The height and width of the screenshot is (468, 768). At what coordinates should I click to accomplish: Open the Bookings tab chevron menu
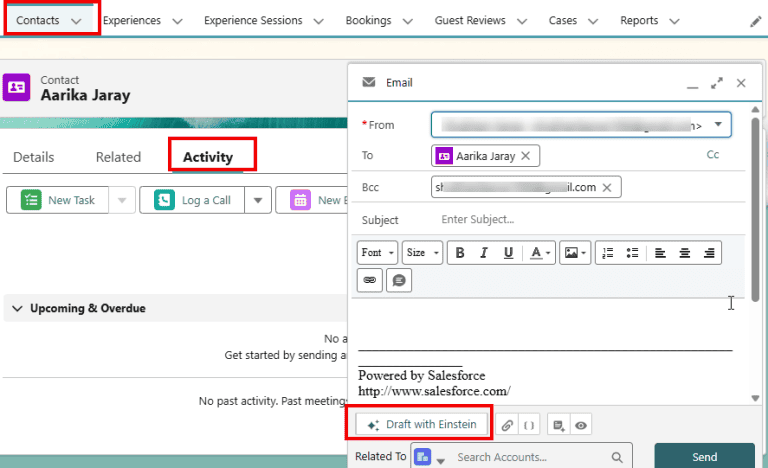tap(408, 21)
